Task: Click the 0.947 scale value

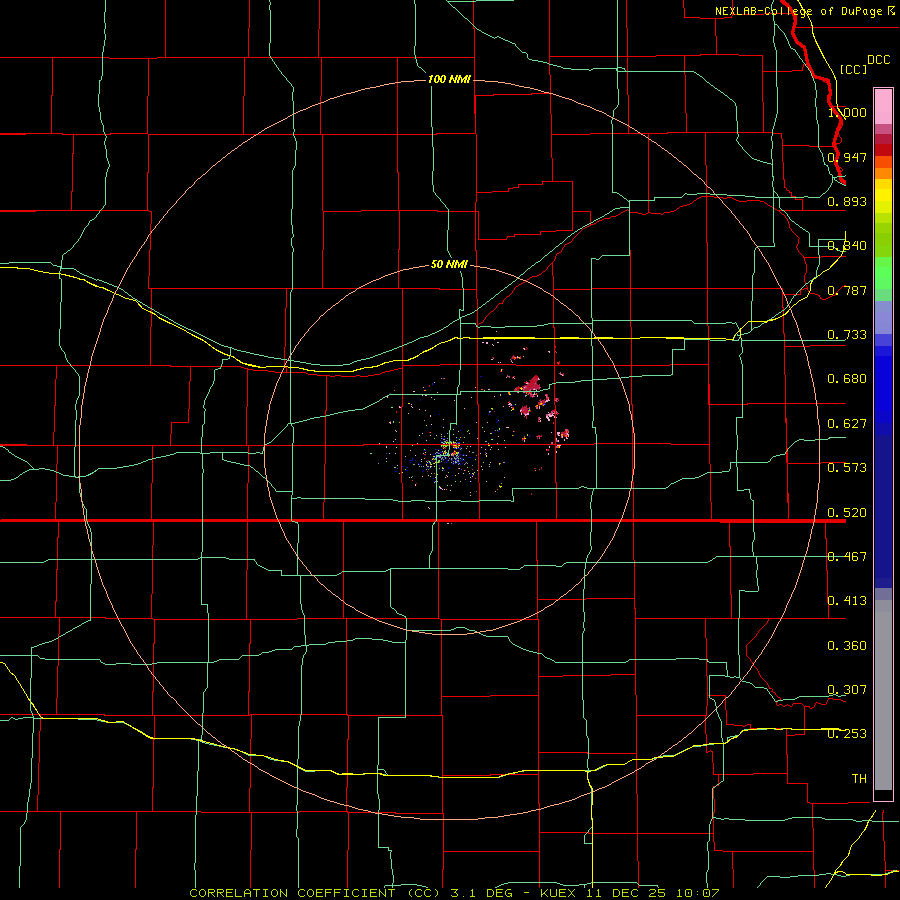Action: (847, 157)
